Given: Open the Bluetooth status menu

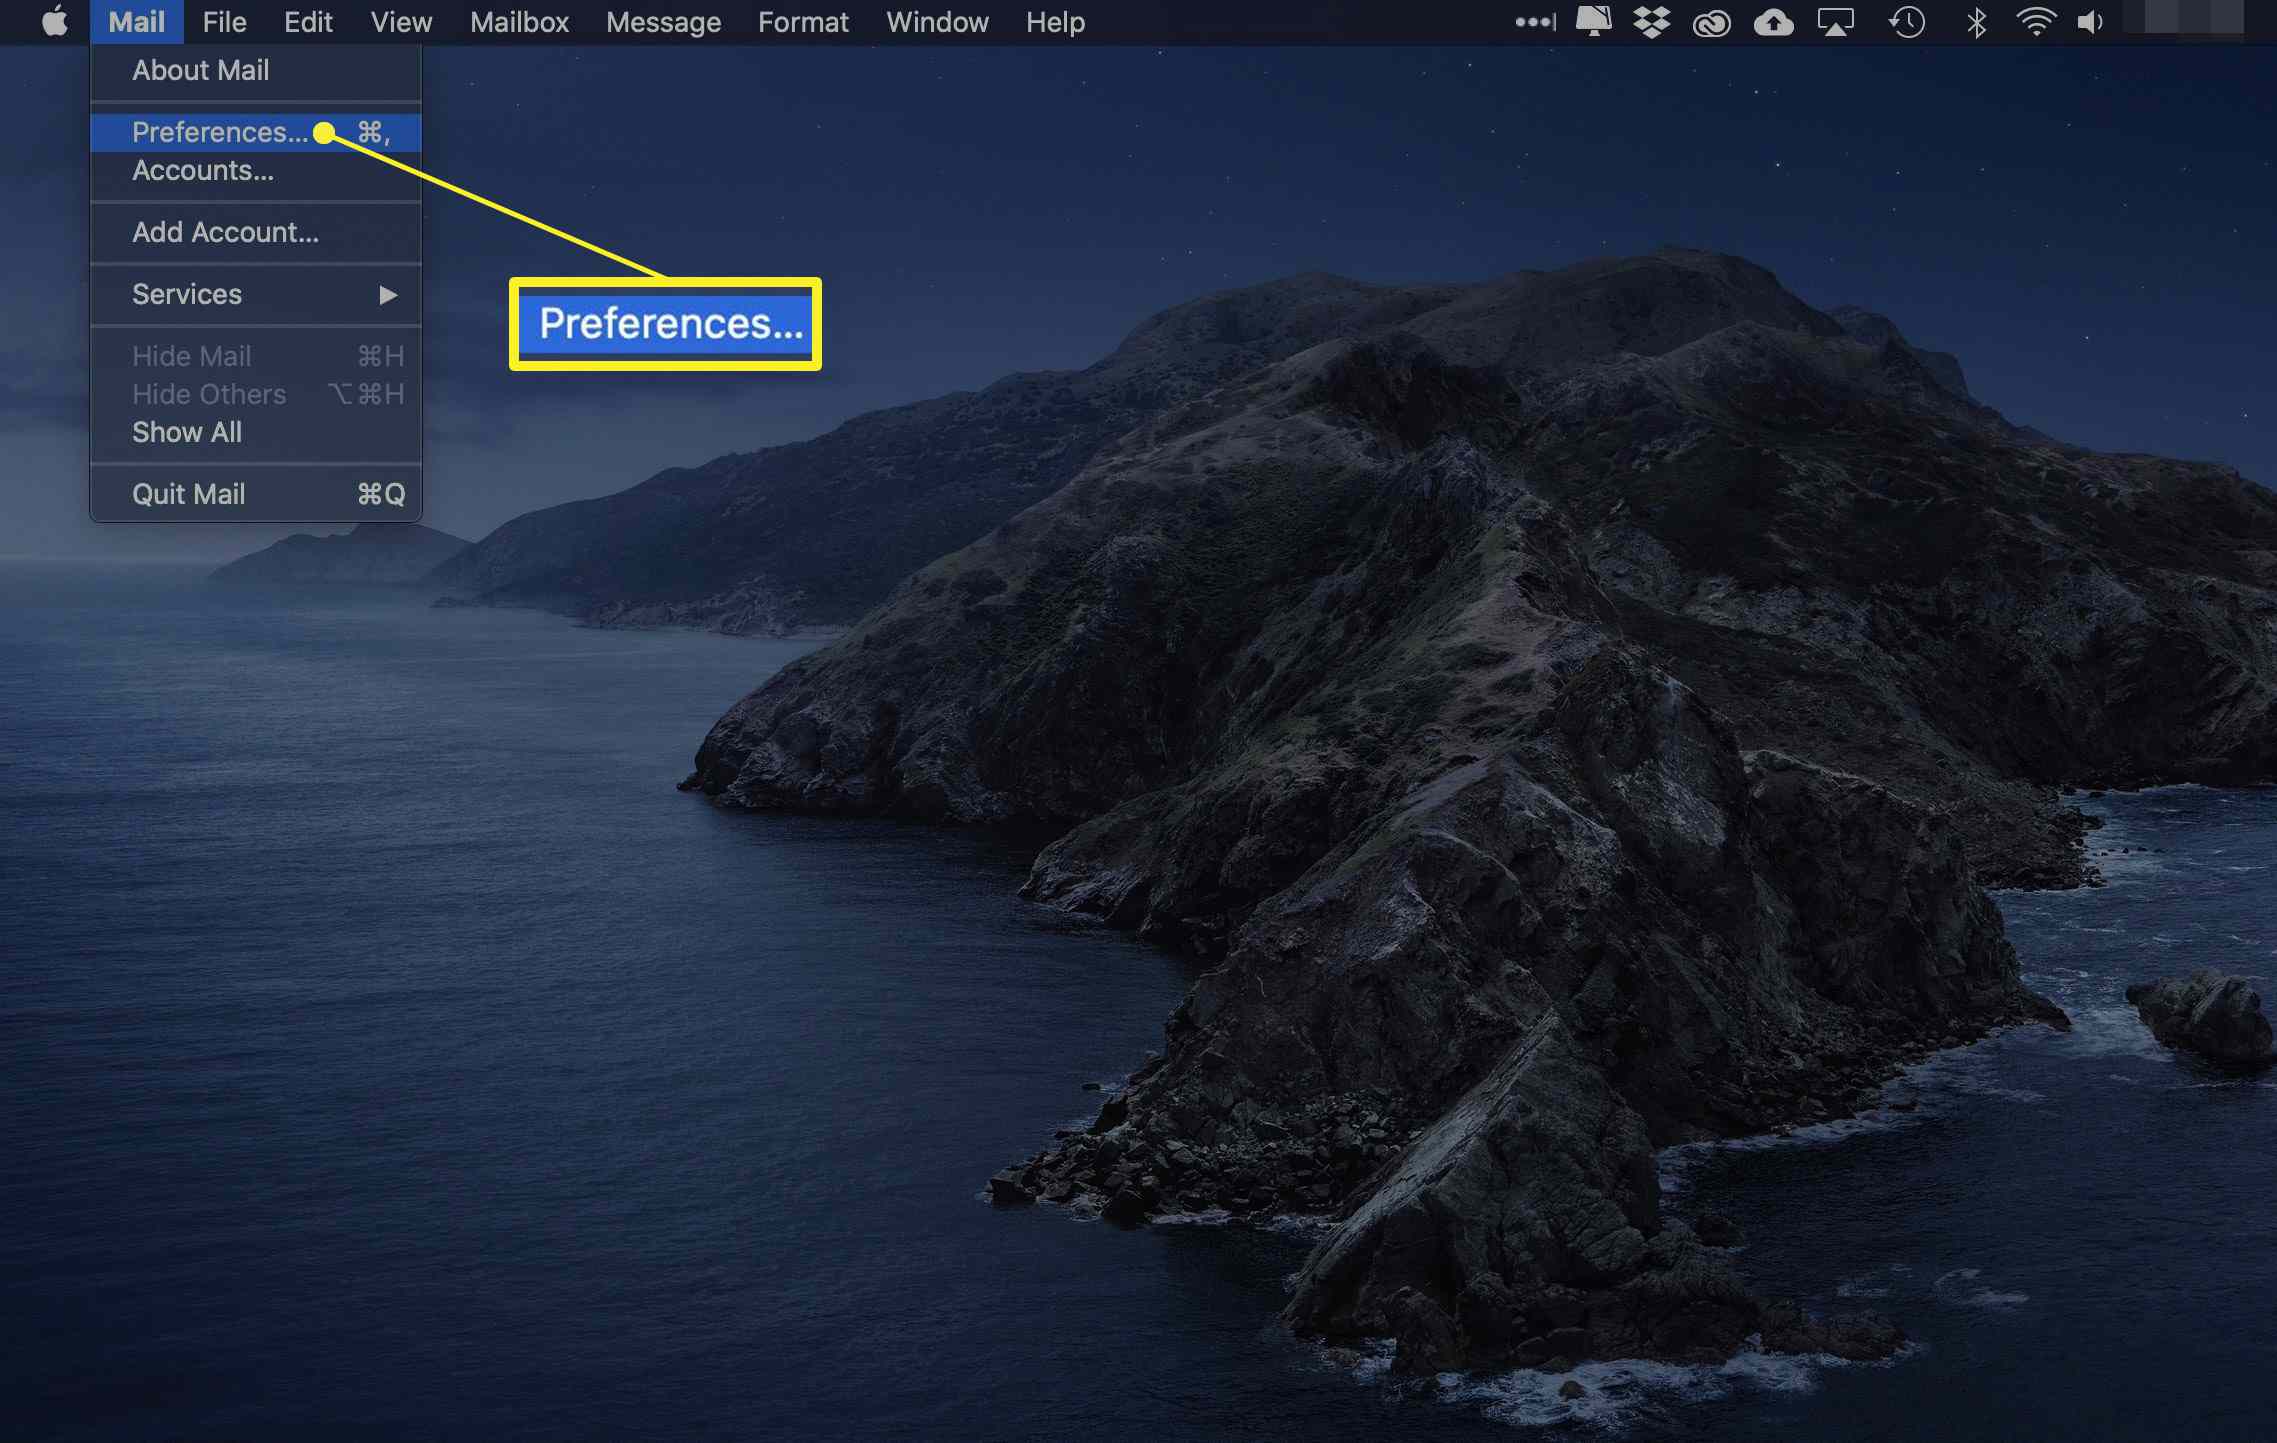Looking at the screenshot, I should [1976, 22].
